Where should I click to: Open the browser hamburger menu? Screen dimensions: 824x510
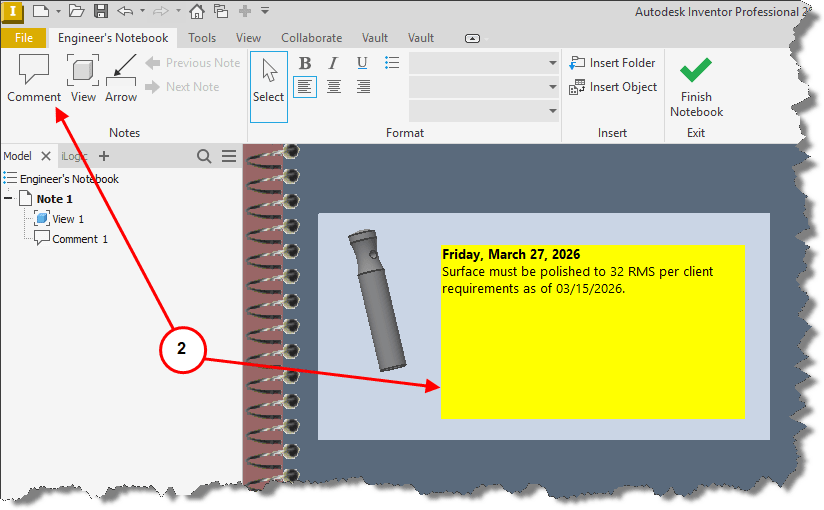pos(229,156)
